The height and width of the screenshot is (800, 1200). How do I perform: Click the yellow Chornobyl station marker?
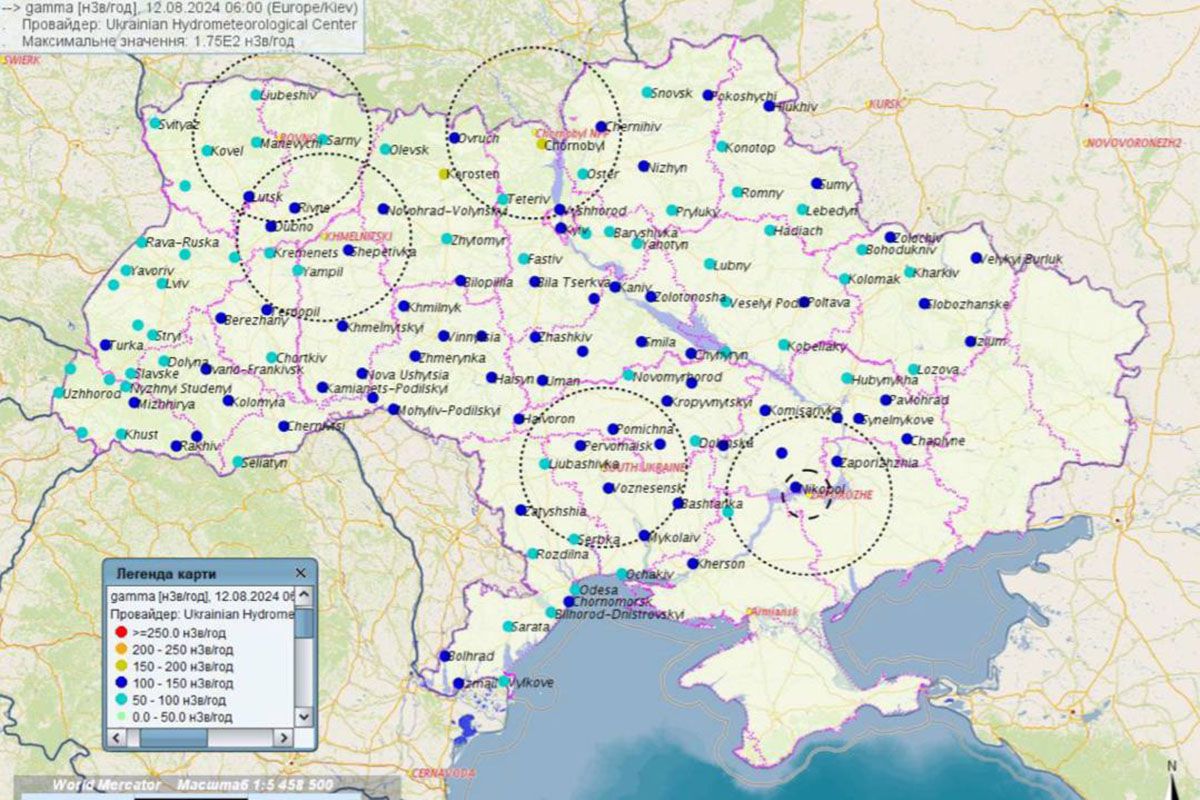coord(542,143)
